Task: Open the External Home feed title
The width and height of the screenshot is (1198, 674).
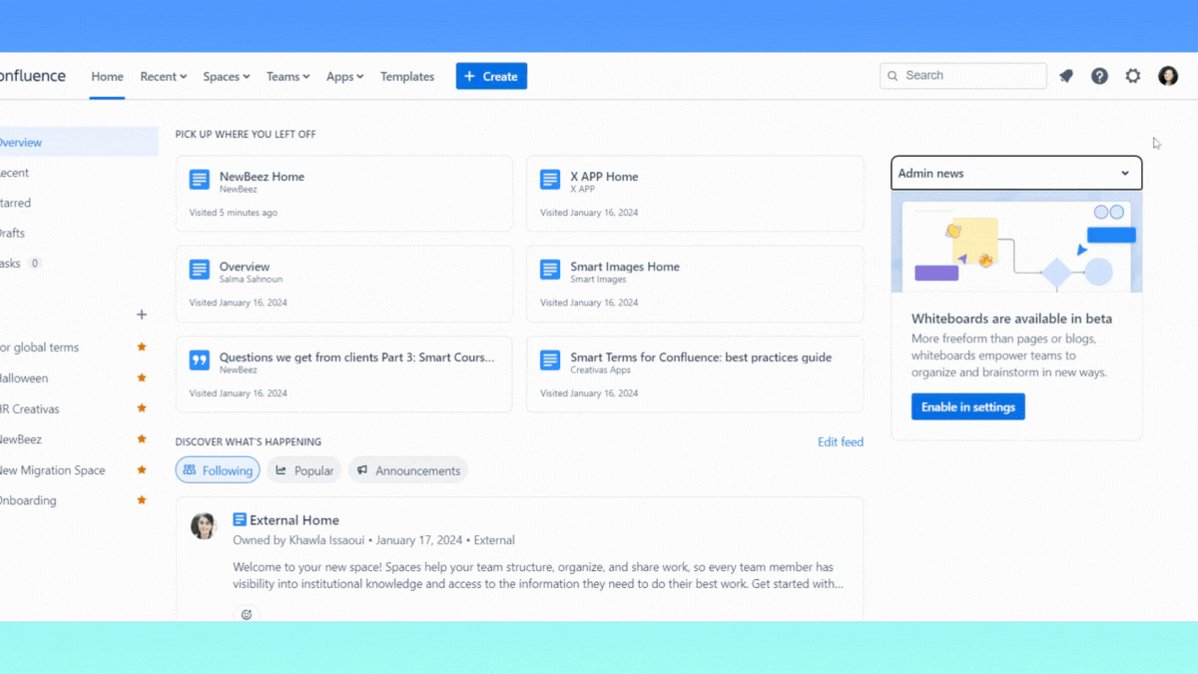Action: click(294, 520)
